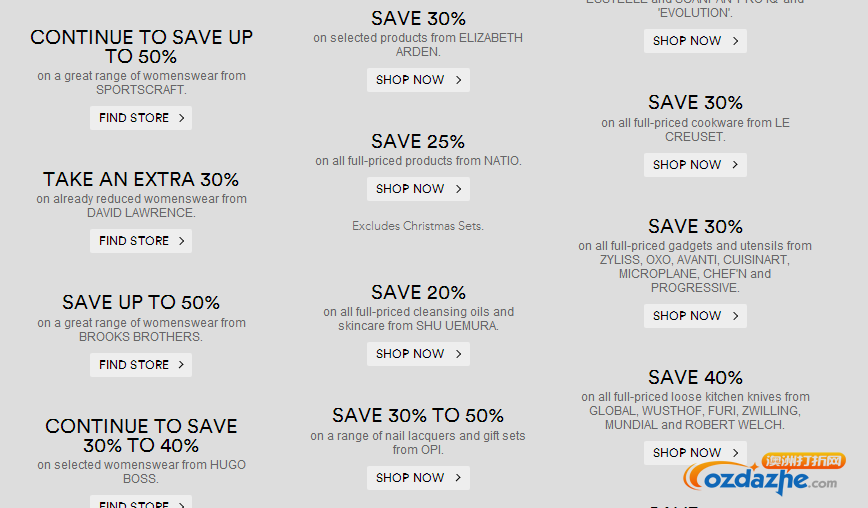
Task: Click chevron arrow on Le Creuset Shop Now
Action: click(x=735, y=165)
